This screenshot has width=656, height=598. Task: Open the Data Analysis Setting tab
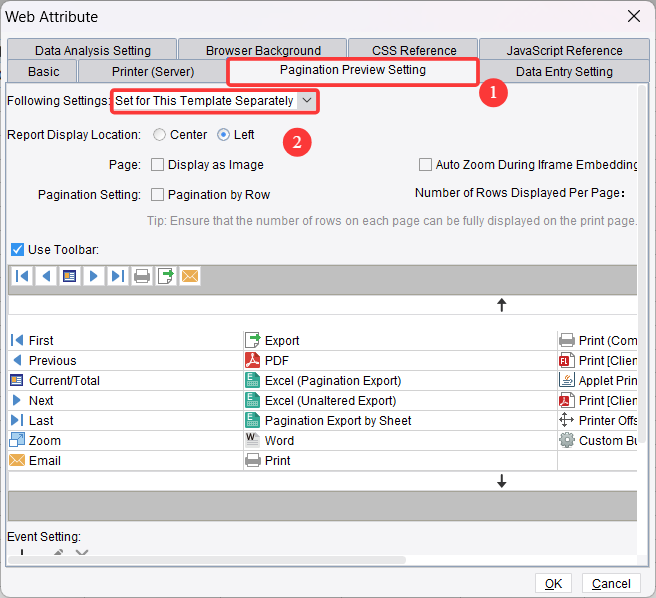point(92,50)
